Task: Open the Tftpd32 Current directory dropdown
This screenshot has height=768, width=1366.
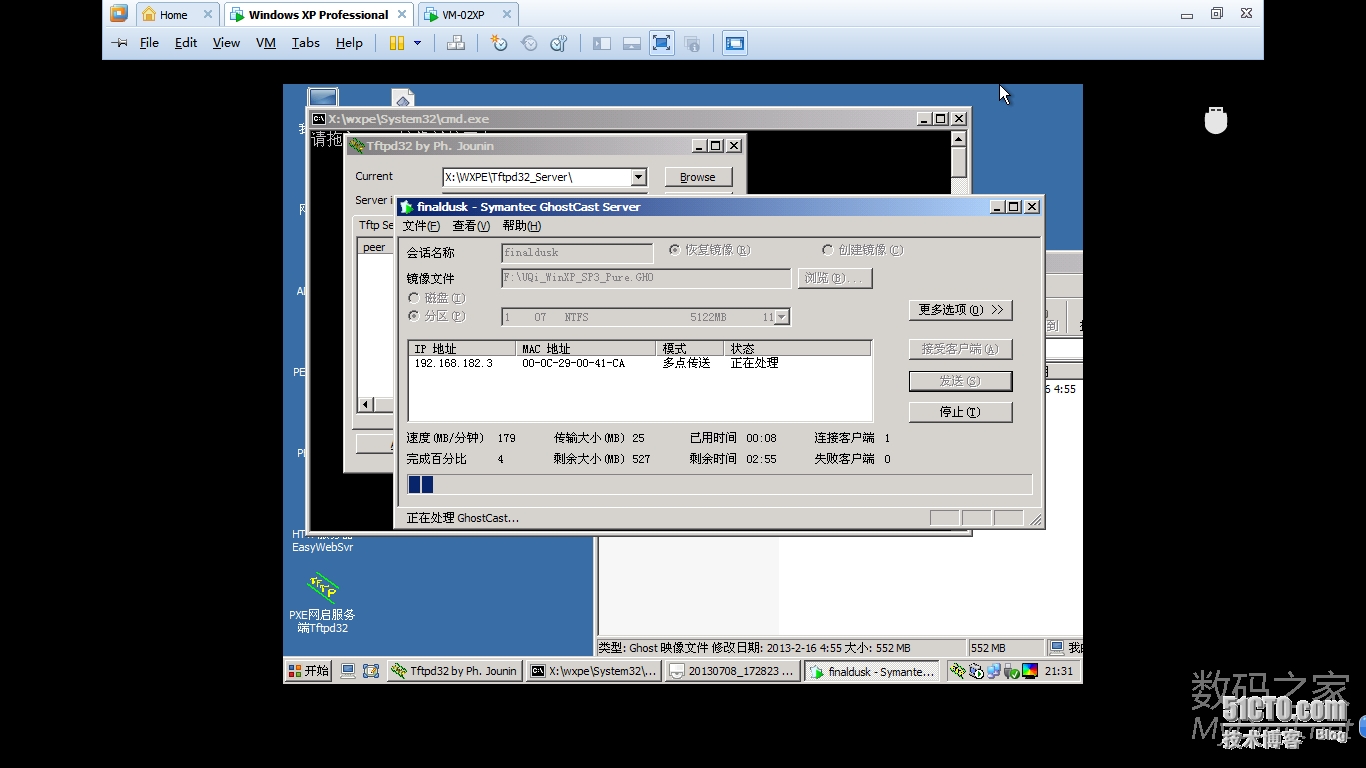Action: [x=639, y=177]
